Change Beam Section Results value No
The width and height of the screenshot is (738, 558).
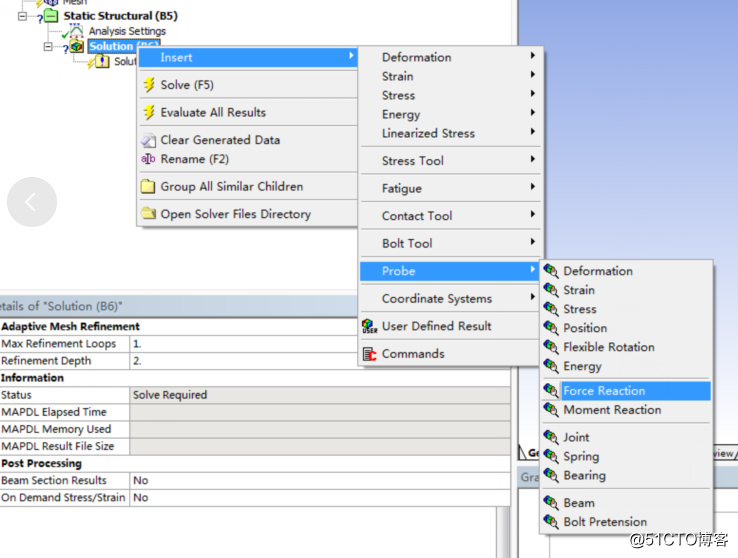click(320, 480)
